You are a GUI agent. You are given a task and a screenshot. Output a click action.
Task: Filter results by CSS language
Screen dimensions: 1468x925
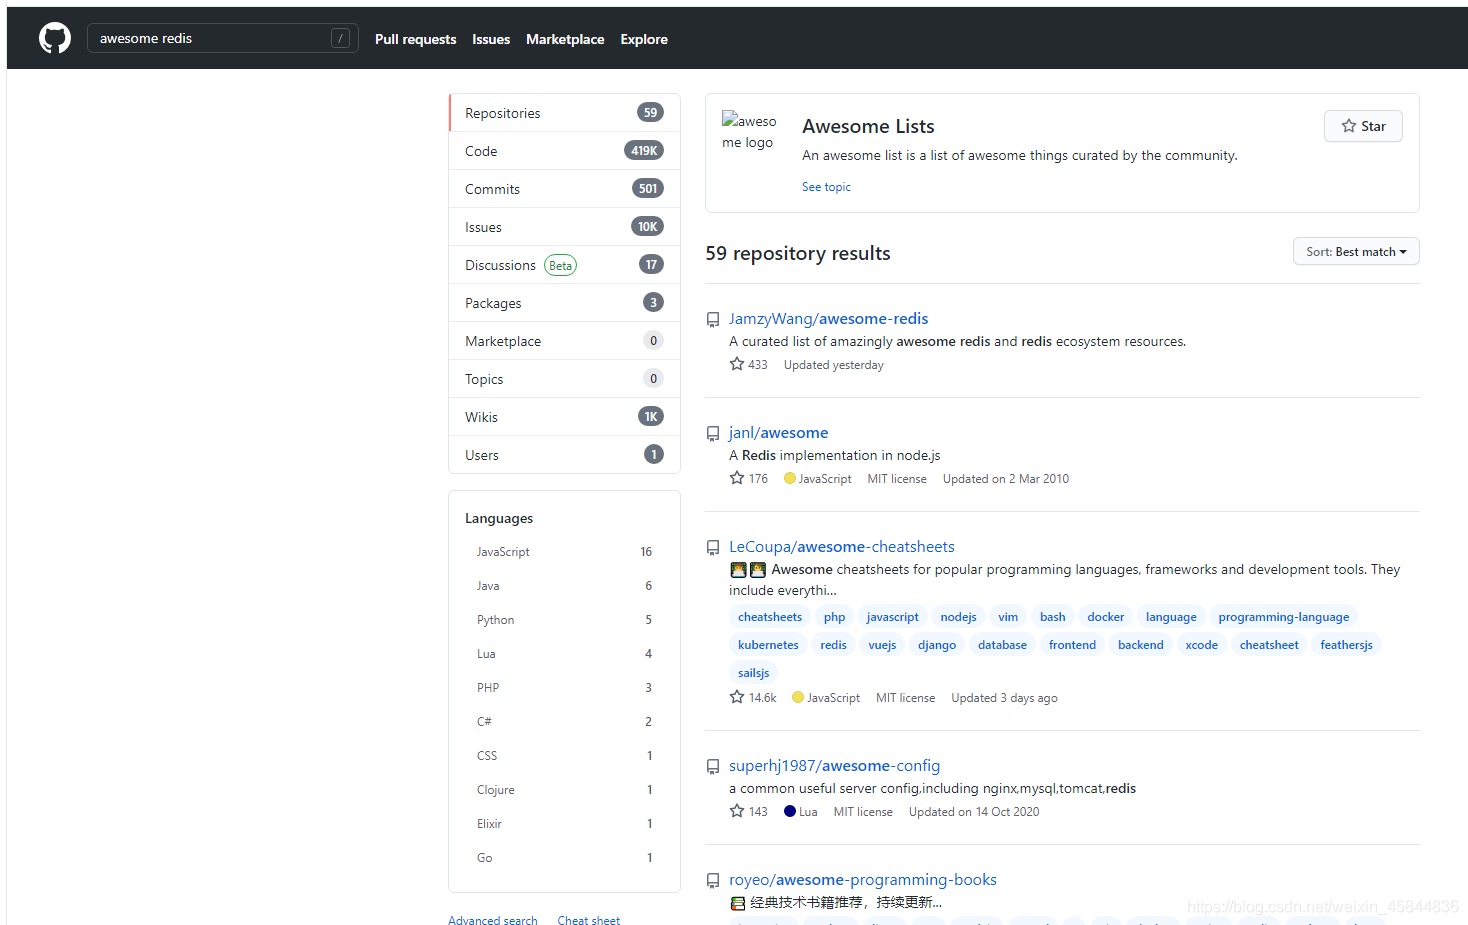564,756
